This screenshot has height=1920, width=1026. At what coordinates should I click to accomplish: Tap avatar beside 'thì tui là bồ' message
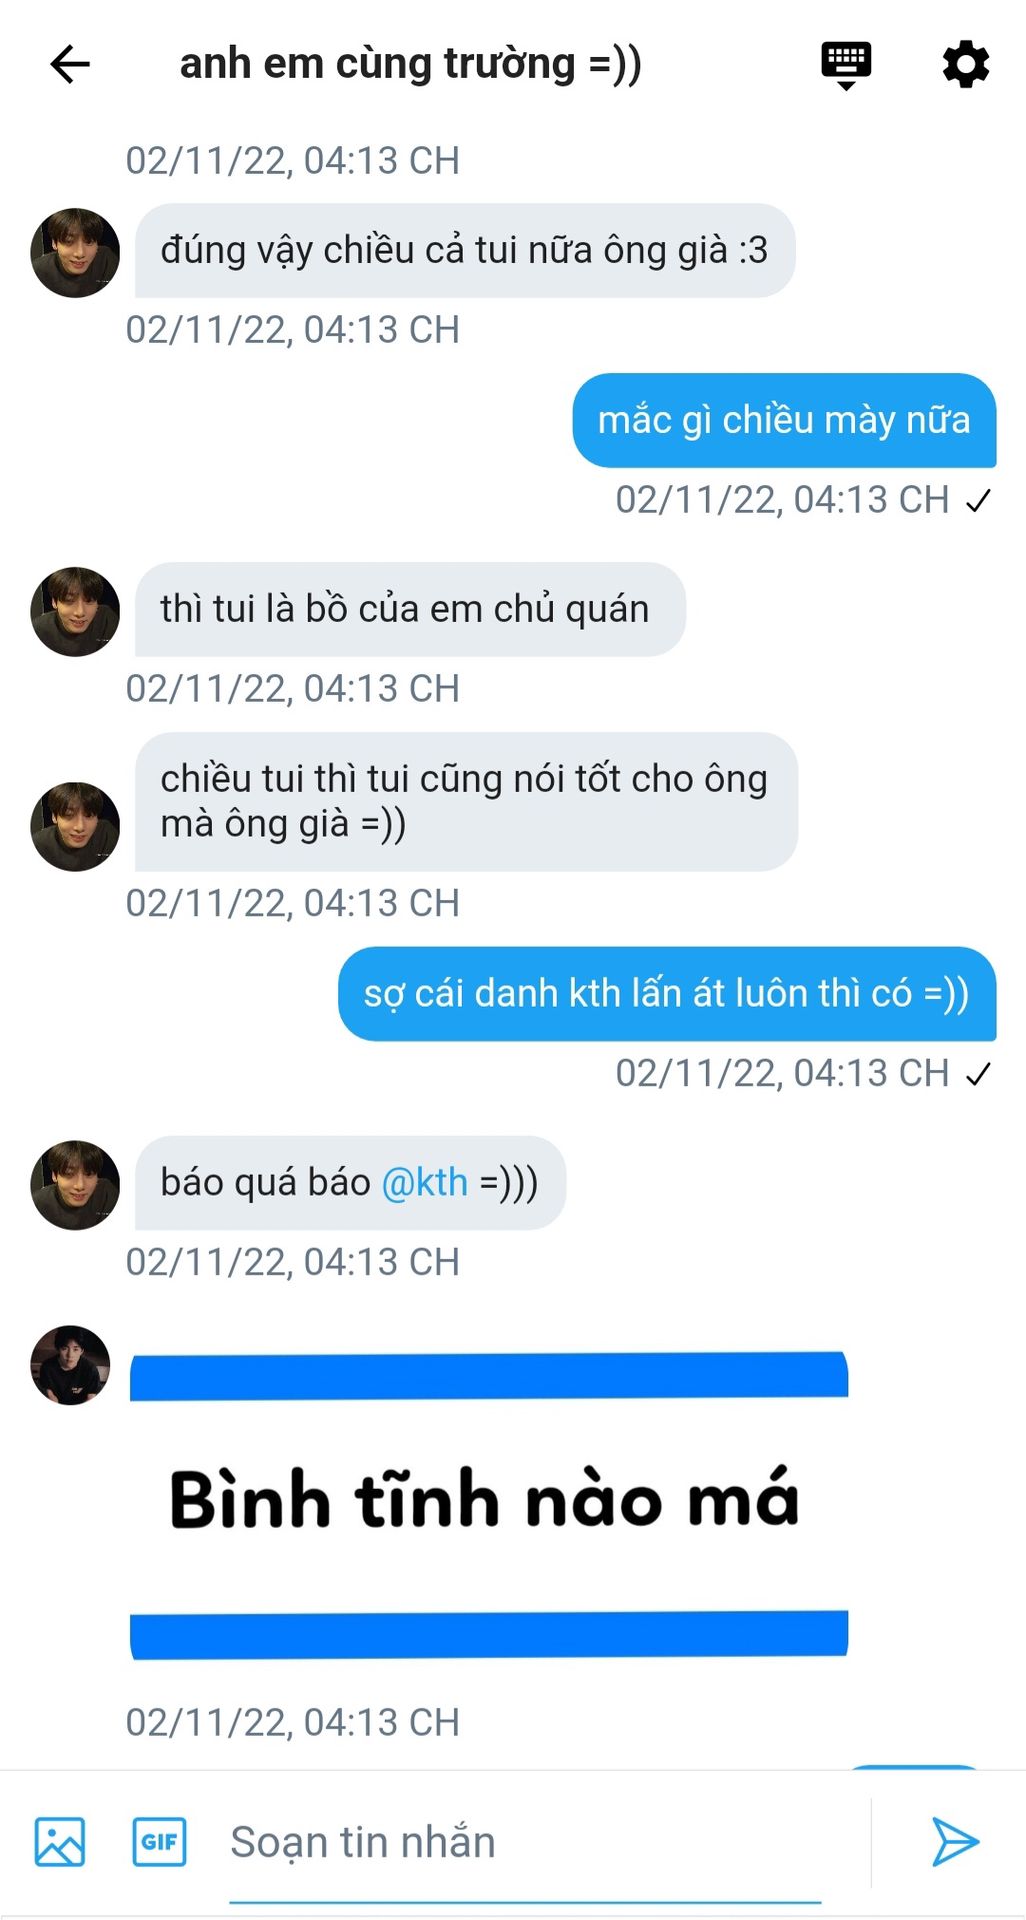75,612
